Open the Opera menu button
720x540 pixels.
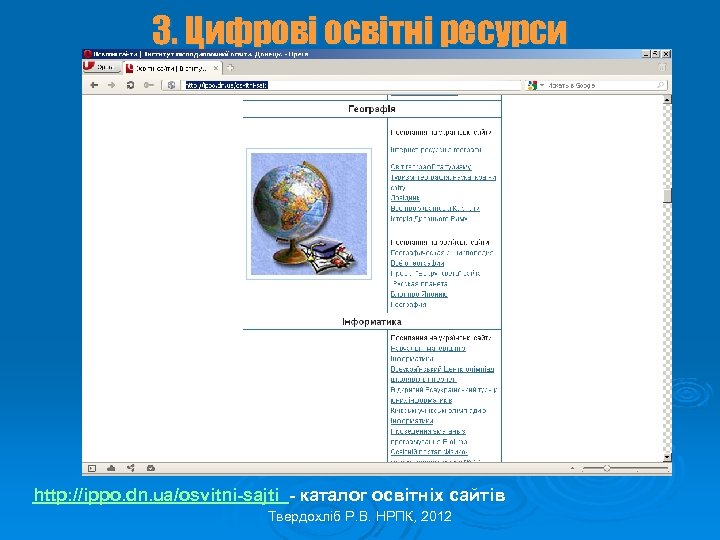(x=101, y=68)
